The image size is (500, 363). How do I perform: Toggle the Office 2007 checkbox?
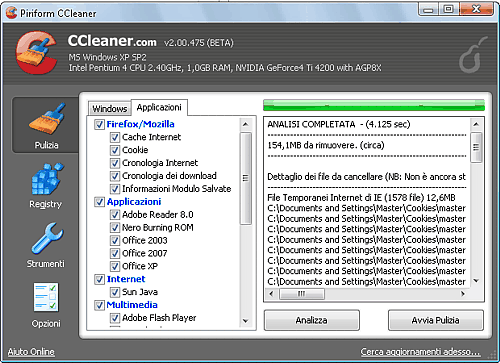pyautogui.click(x=115, y=253)
